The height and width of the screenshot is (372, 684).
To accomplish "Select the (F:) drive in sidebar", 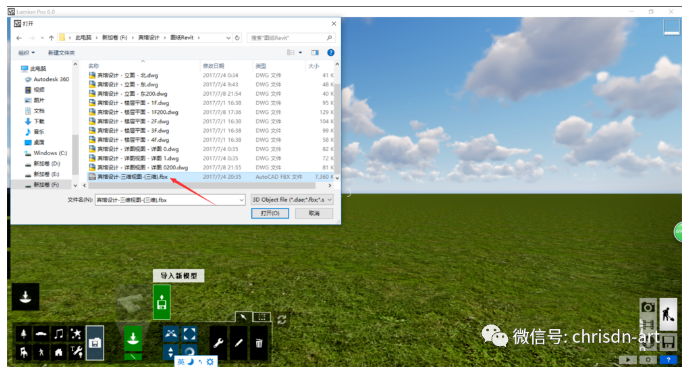I will click(x=42, y=185).
